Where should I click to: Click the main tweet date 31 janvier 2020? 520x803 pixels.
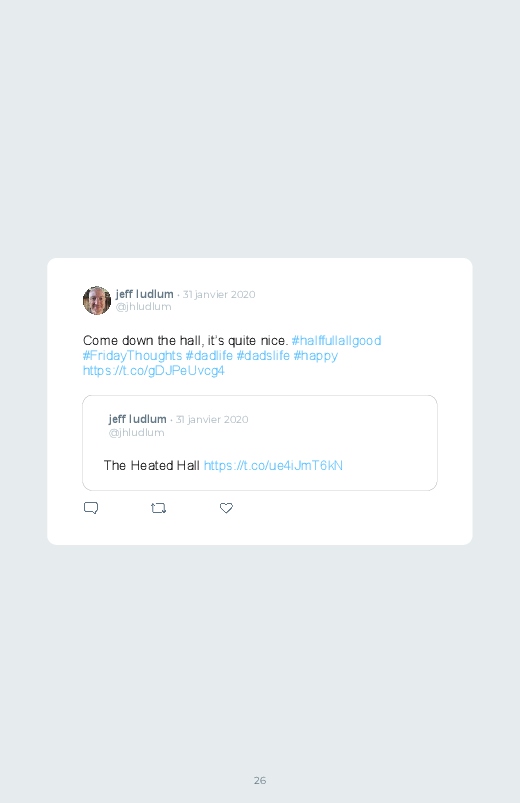[x=219, y=294]
